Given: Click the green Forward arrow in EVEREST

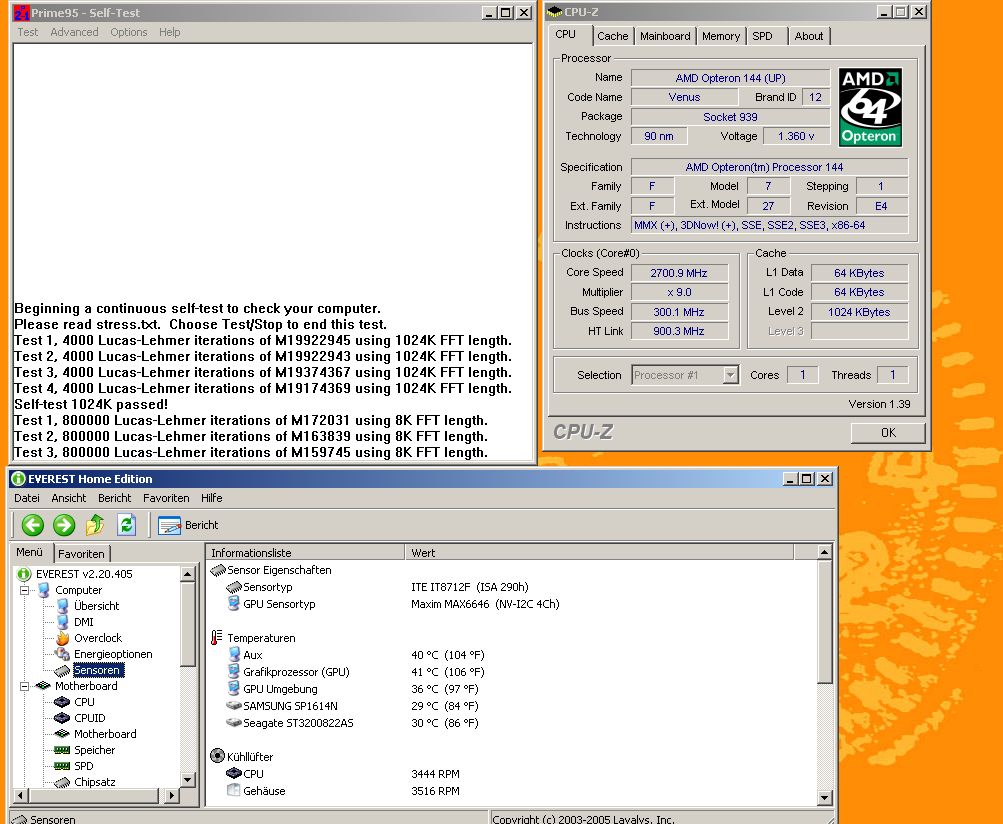Looking at the screenshot, I should (64, 525).
